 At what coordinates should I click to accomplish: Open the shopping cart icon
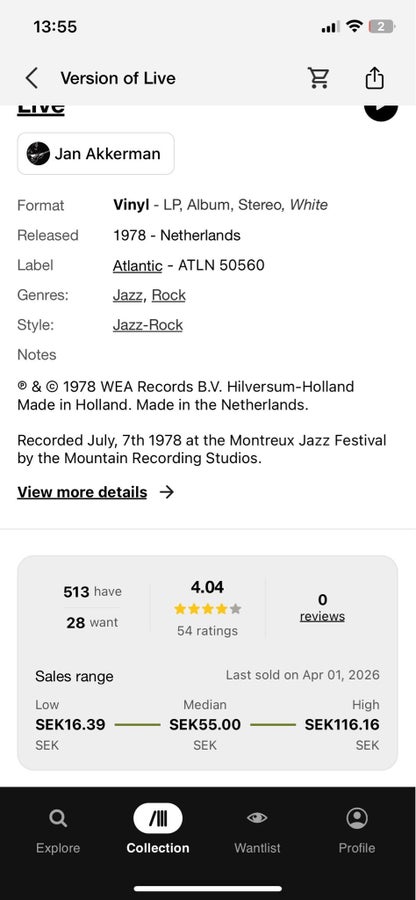pos(318,77)
